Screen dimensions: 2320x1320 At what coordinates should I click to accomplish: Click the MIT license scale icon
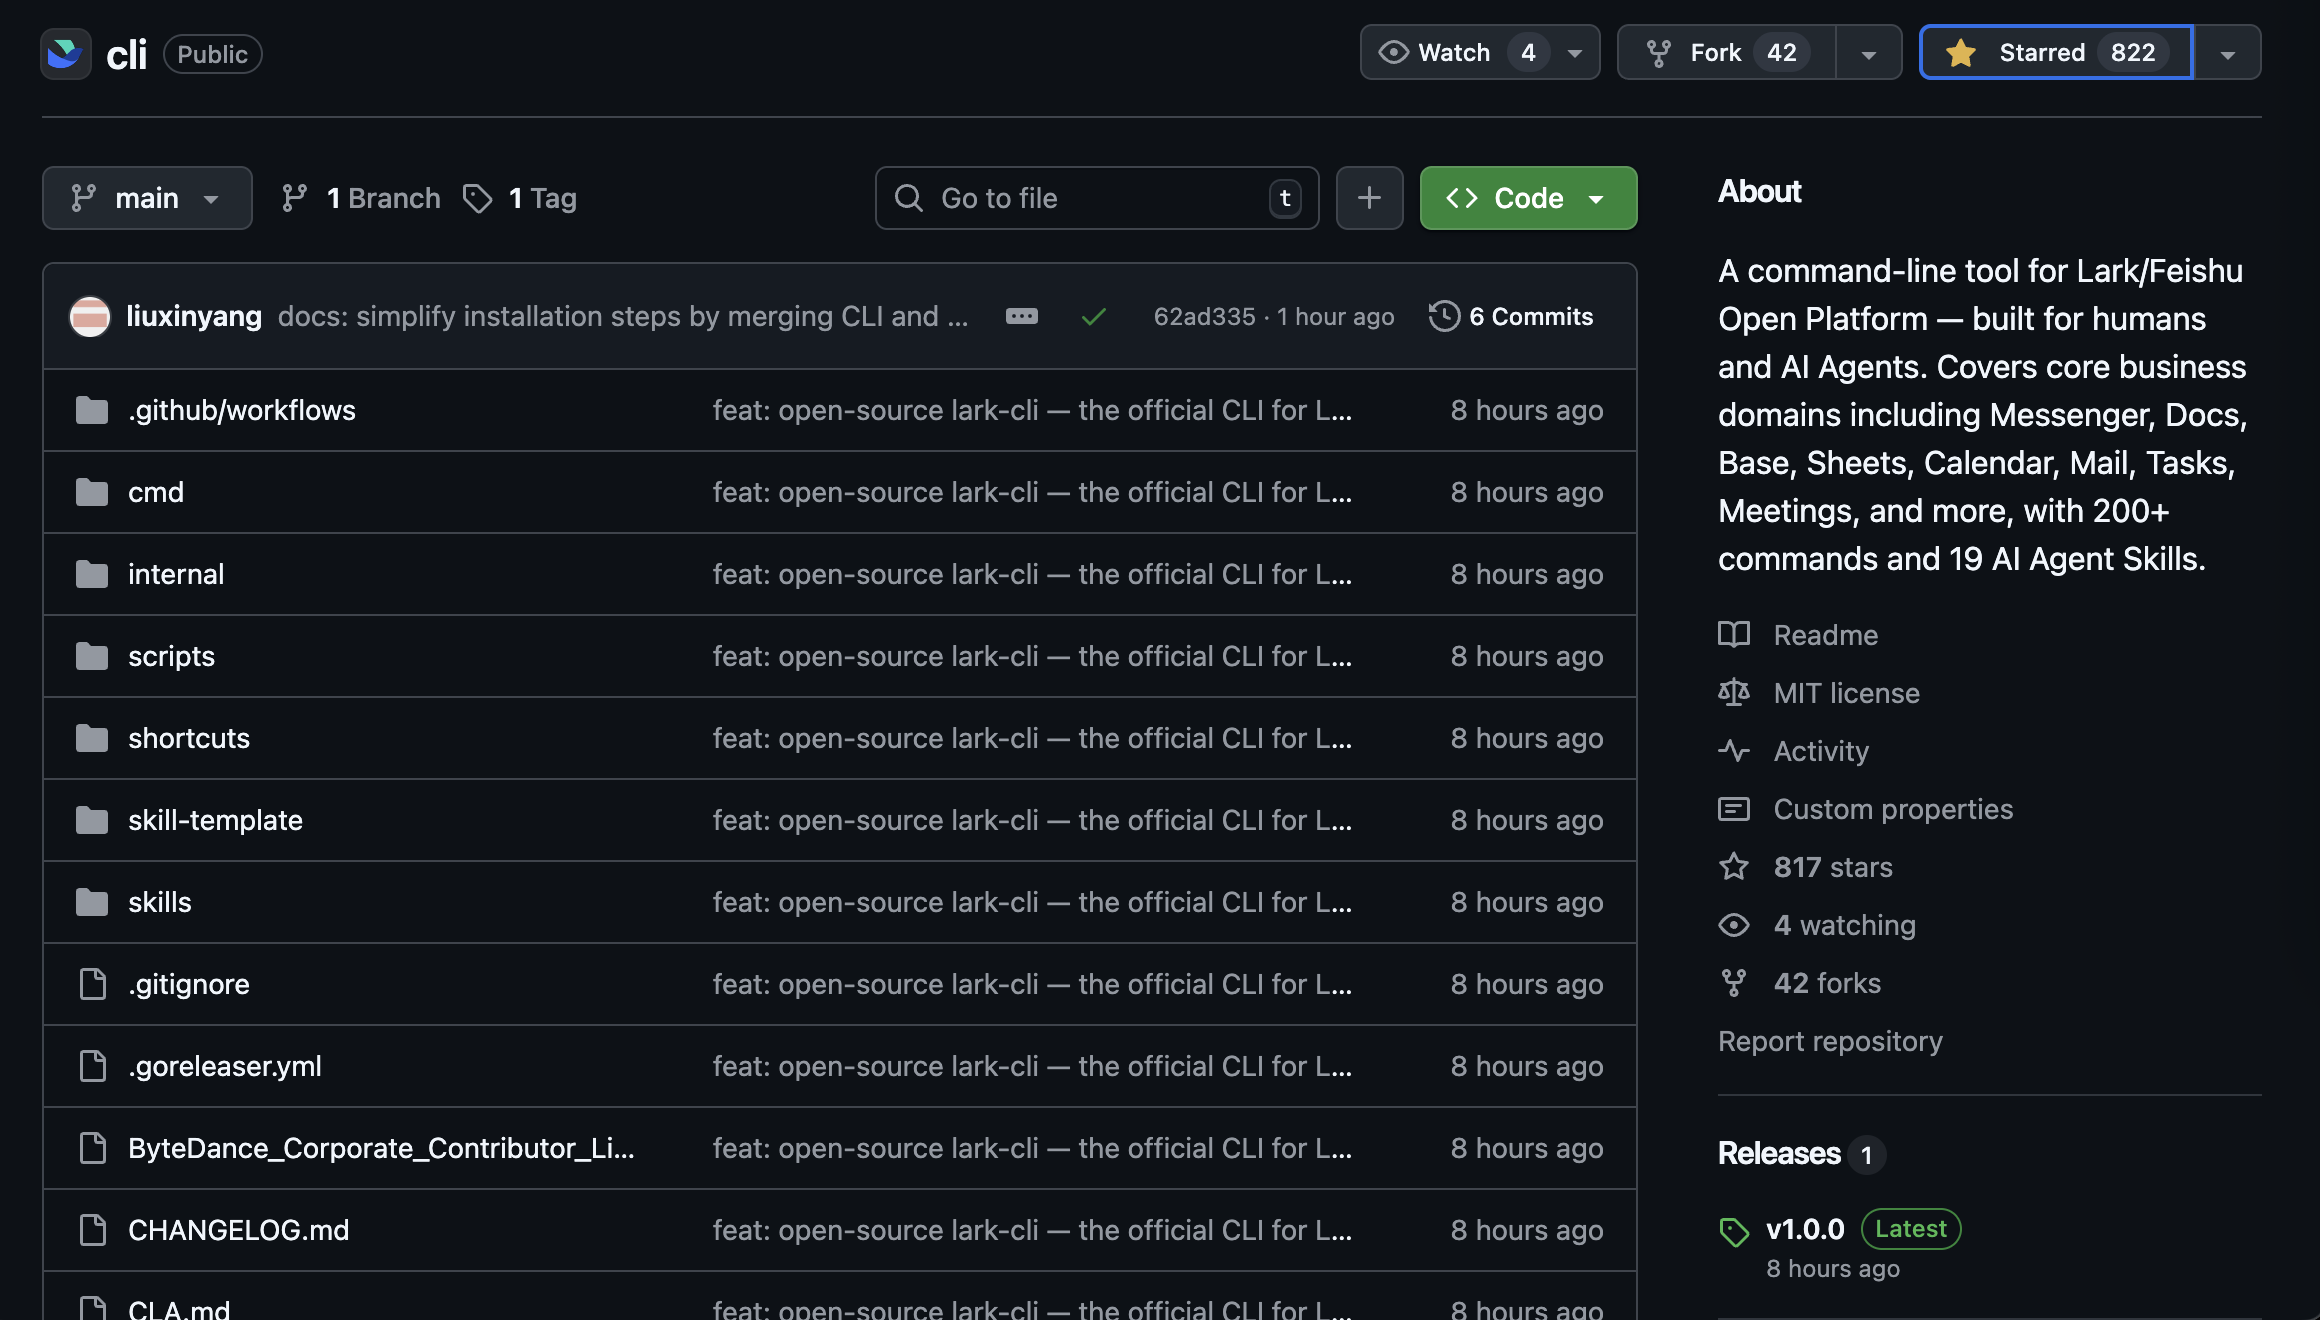[1734, 692]
